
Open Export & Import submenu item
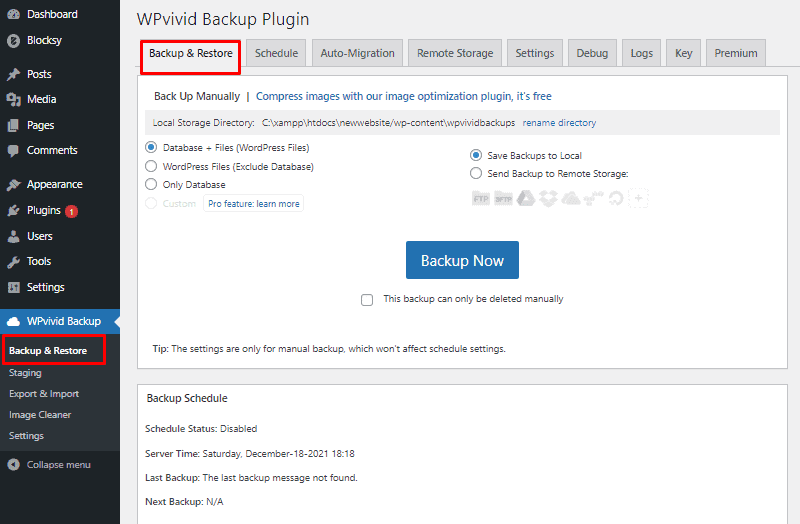click(x=44, y=394)
